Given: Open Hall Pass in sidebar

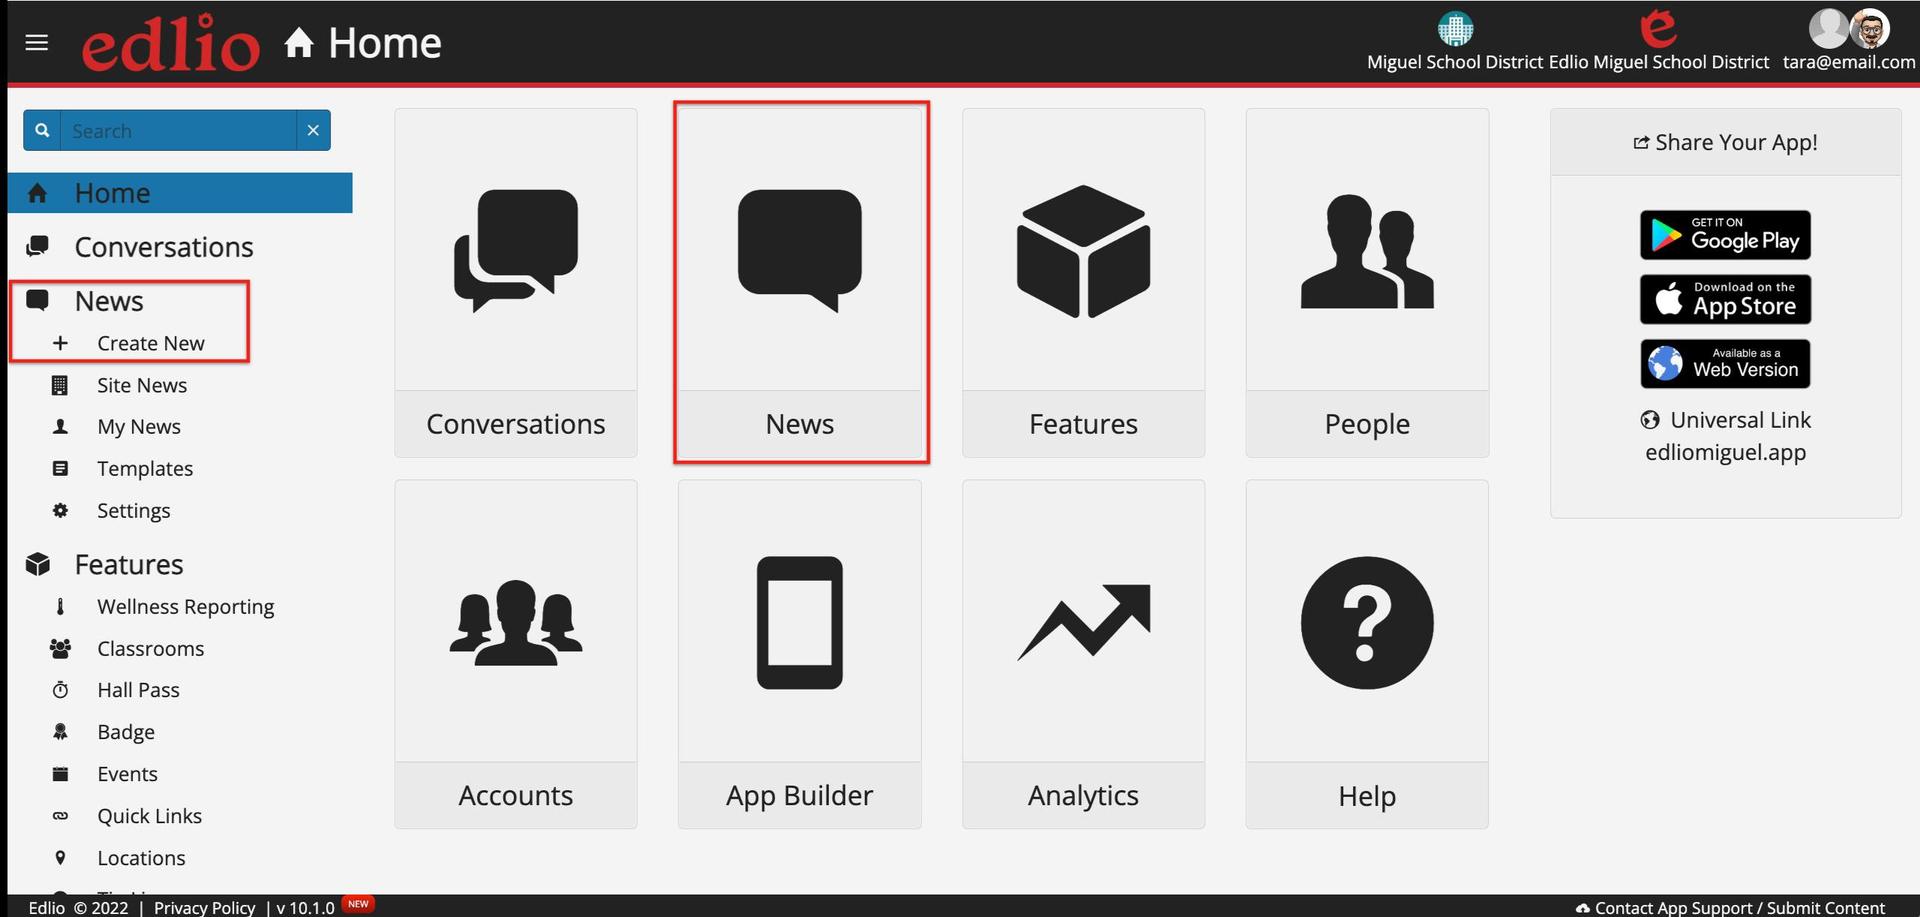Looking at the screenshot, I should pyautogui.click(x=138, y=690).
